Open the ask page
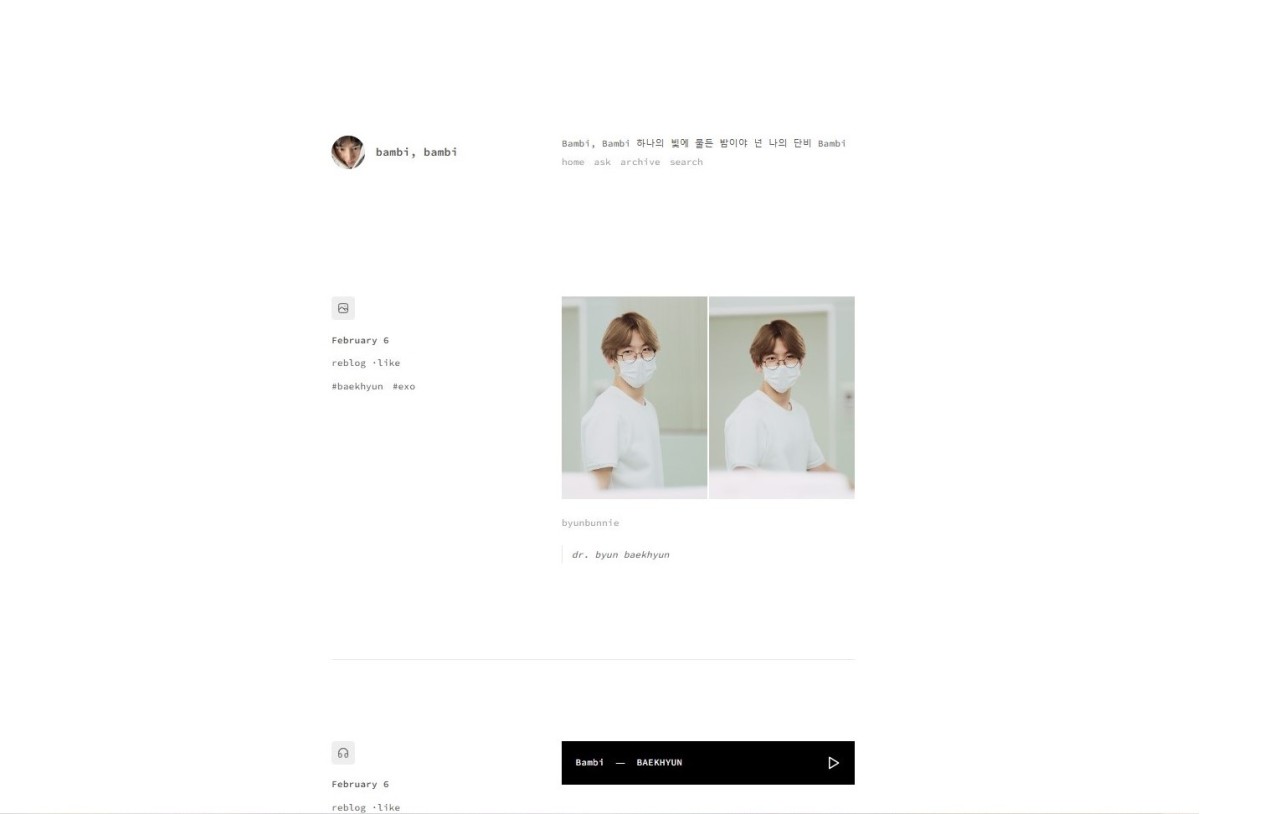Image resolution: width=1280 pixels, height=814 pixels. click(x=602, y=162)
